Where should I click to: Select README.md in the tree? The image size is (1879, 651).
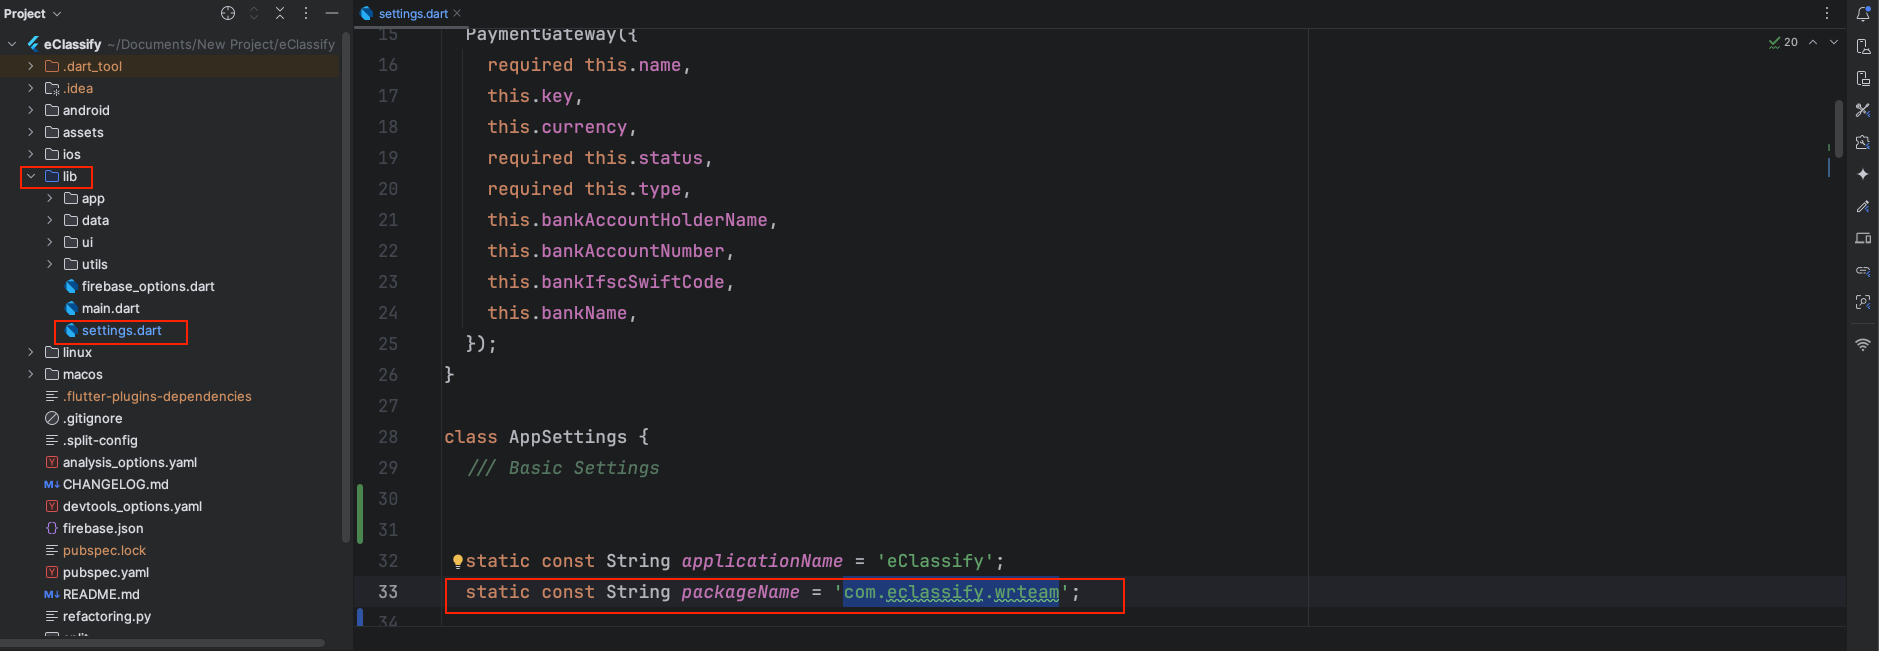pyautogui.click(x=101, y=594)
